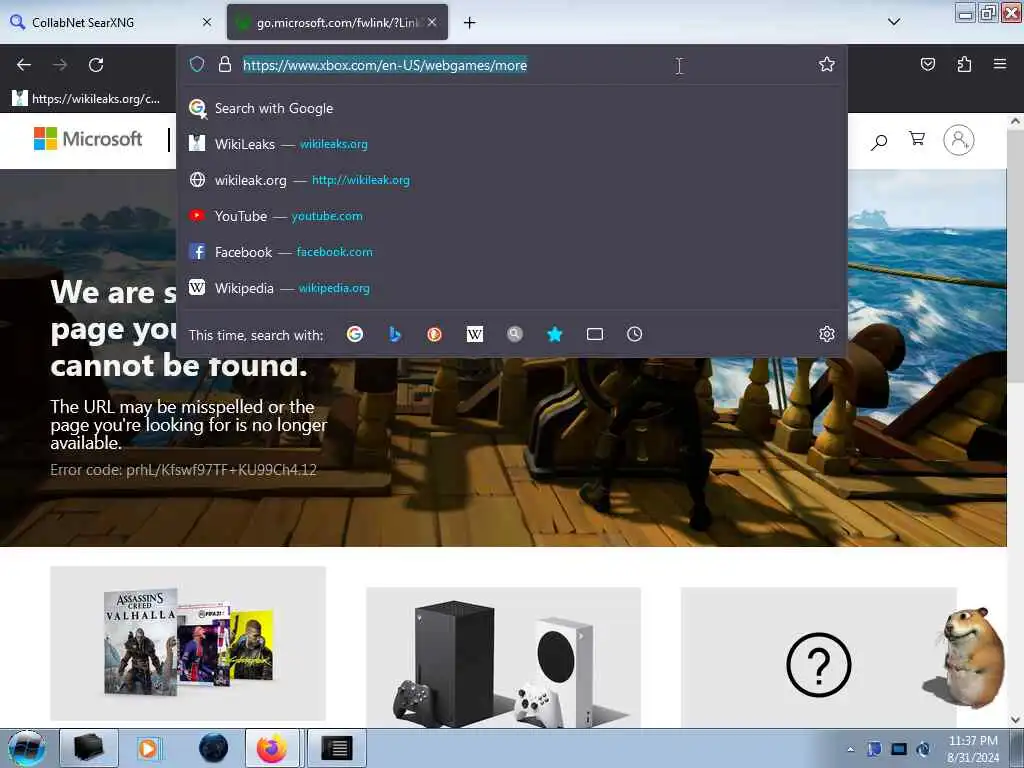Click the hamster desktop mascot
This screenshot has height=768, width=1024.
point(965,657)
